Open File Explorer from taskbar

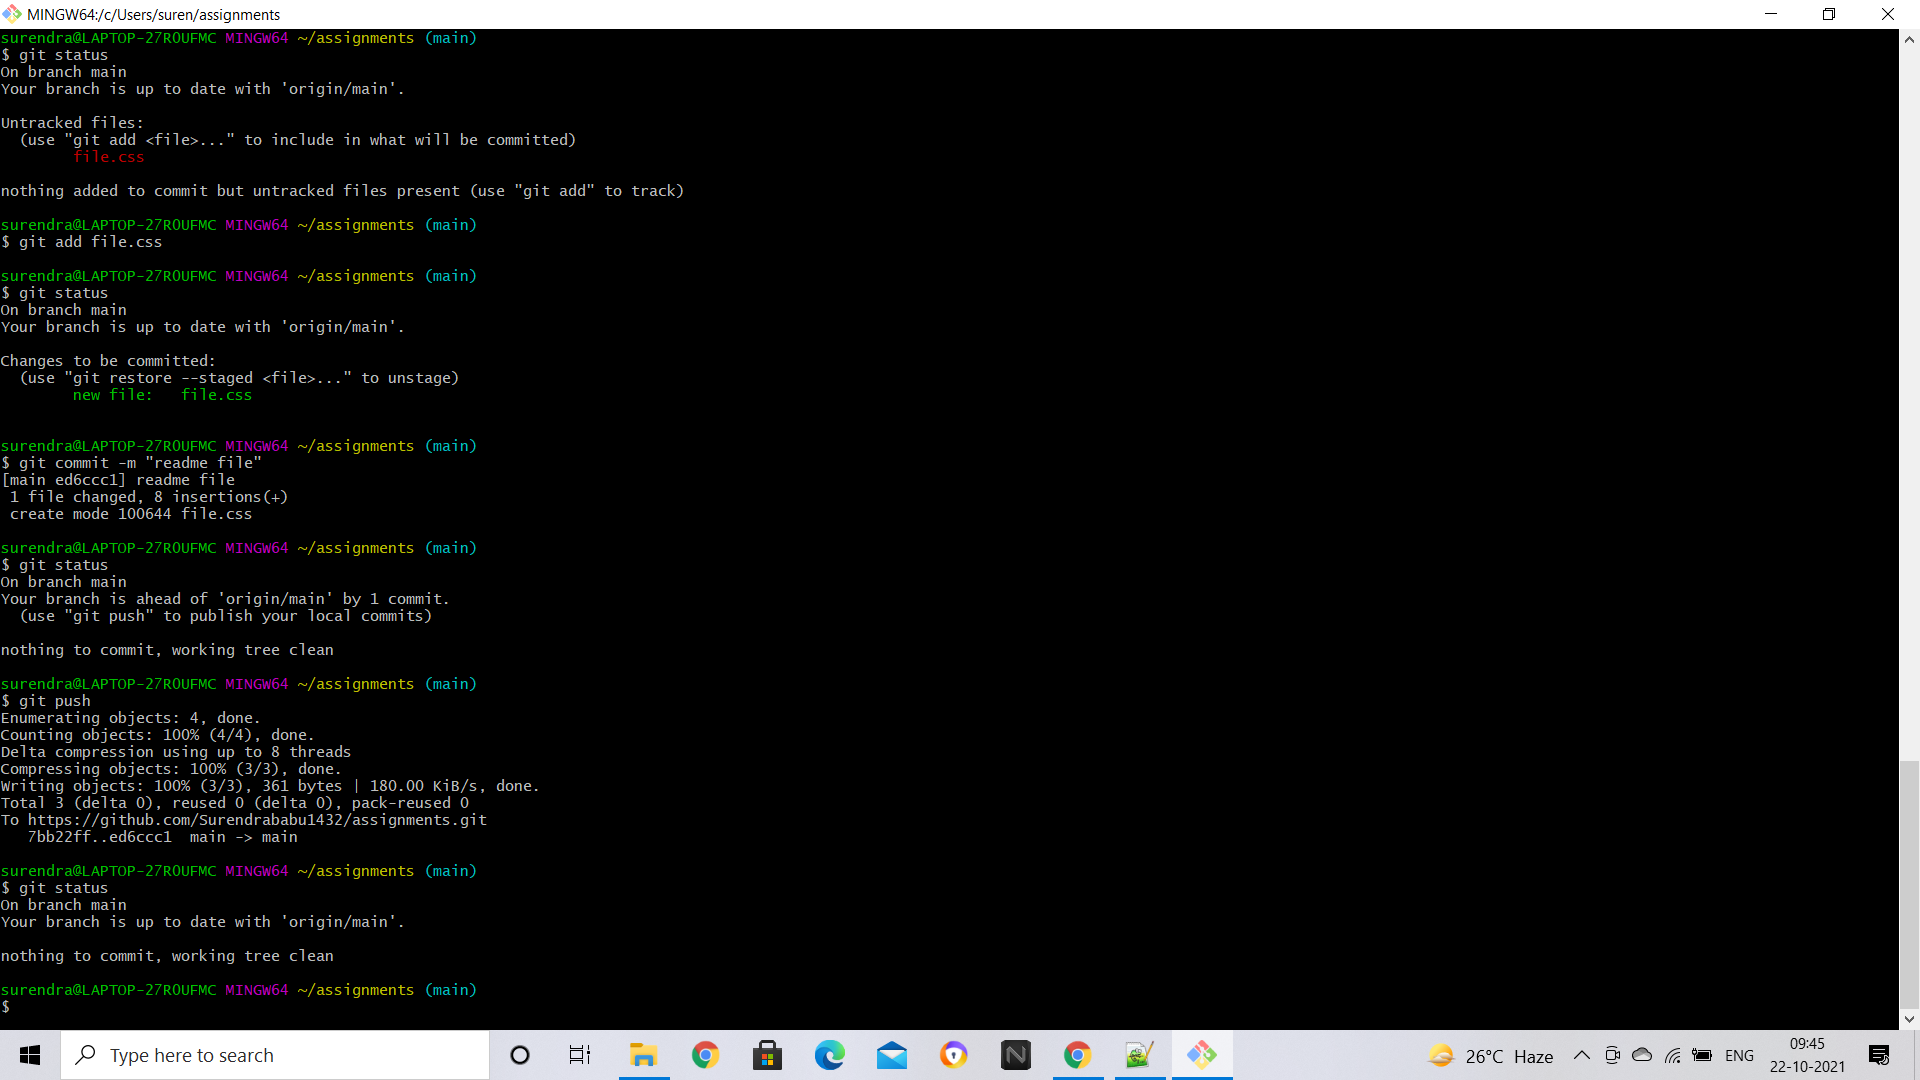(x=643, y=1055)
